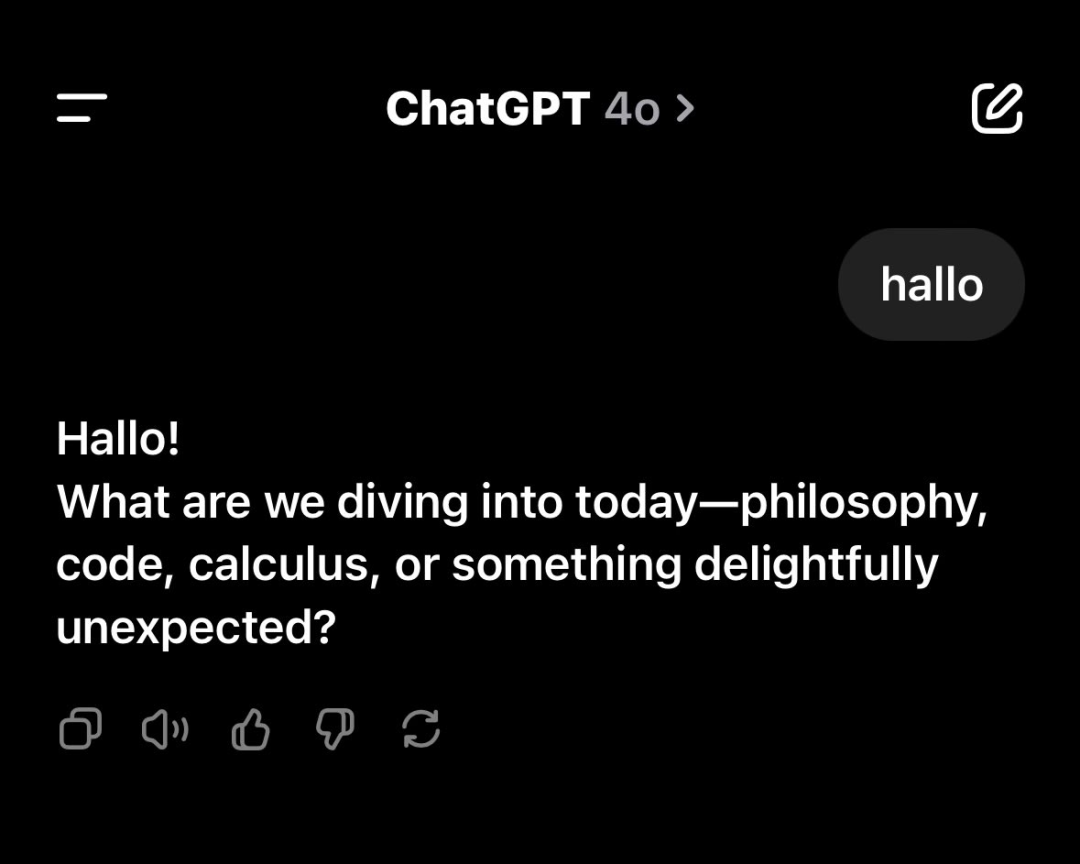Tap the ChatGPT title in the header
Screen dimensions: 1080x864
487,108
